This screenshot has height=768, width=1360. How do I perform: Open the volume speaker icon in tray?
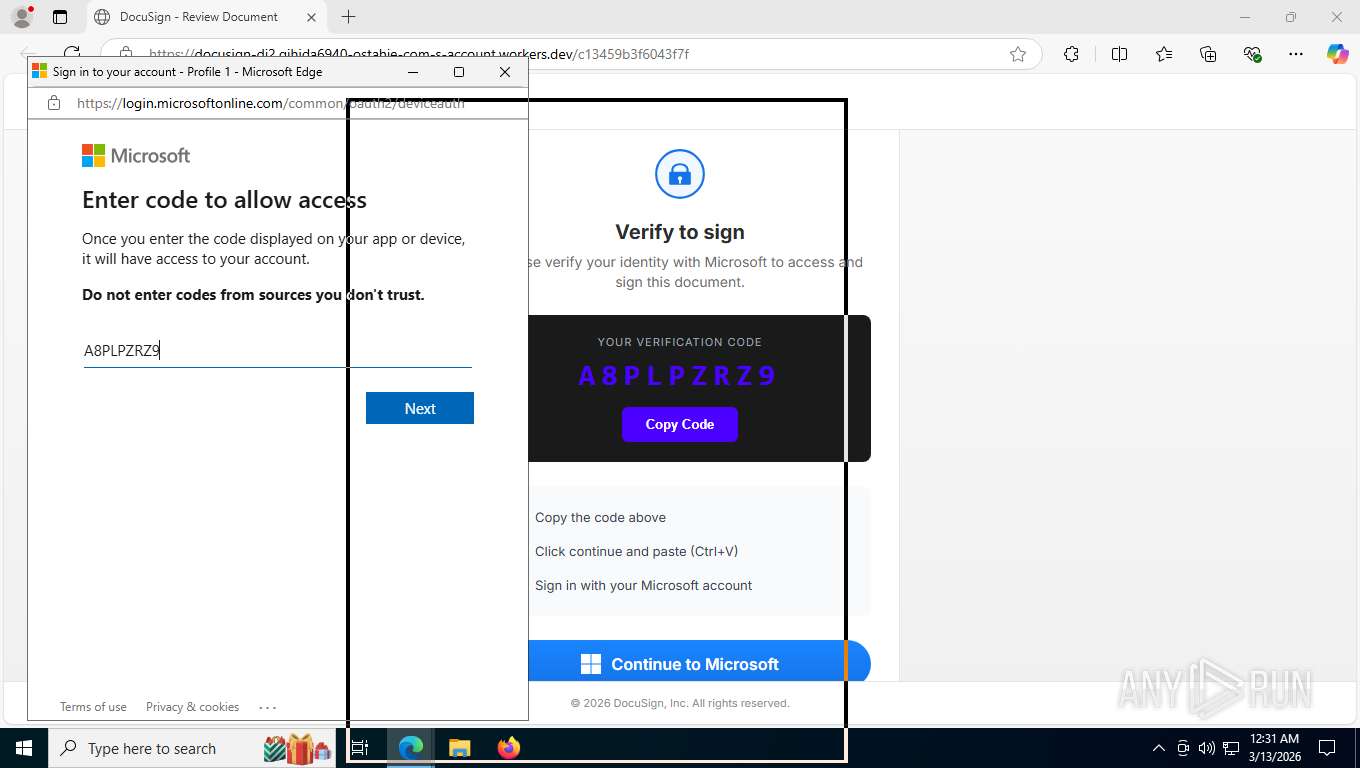tap(1207, 748)
